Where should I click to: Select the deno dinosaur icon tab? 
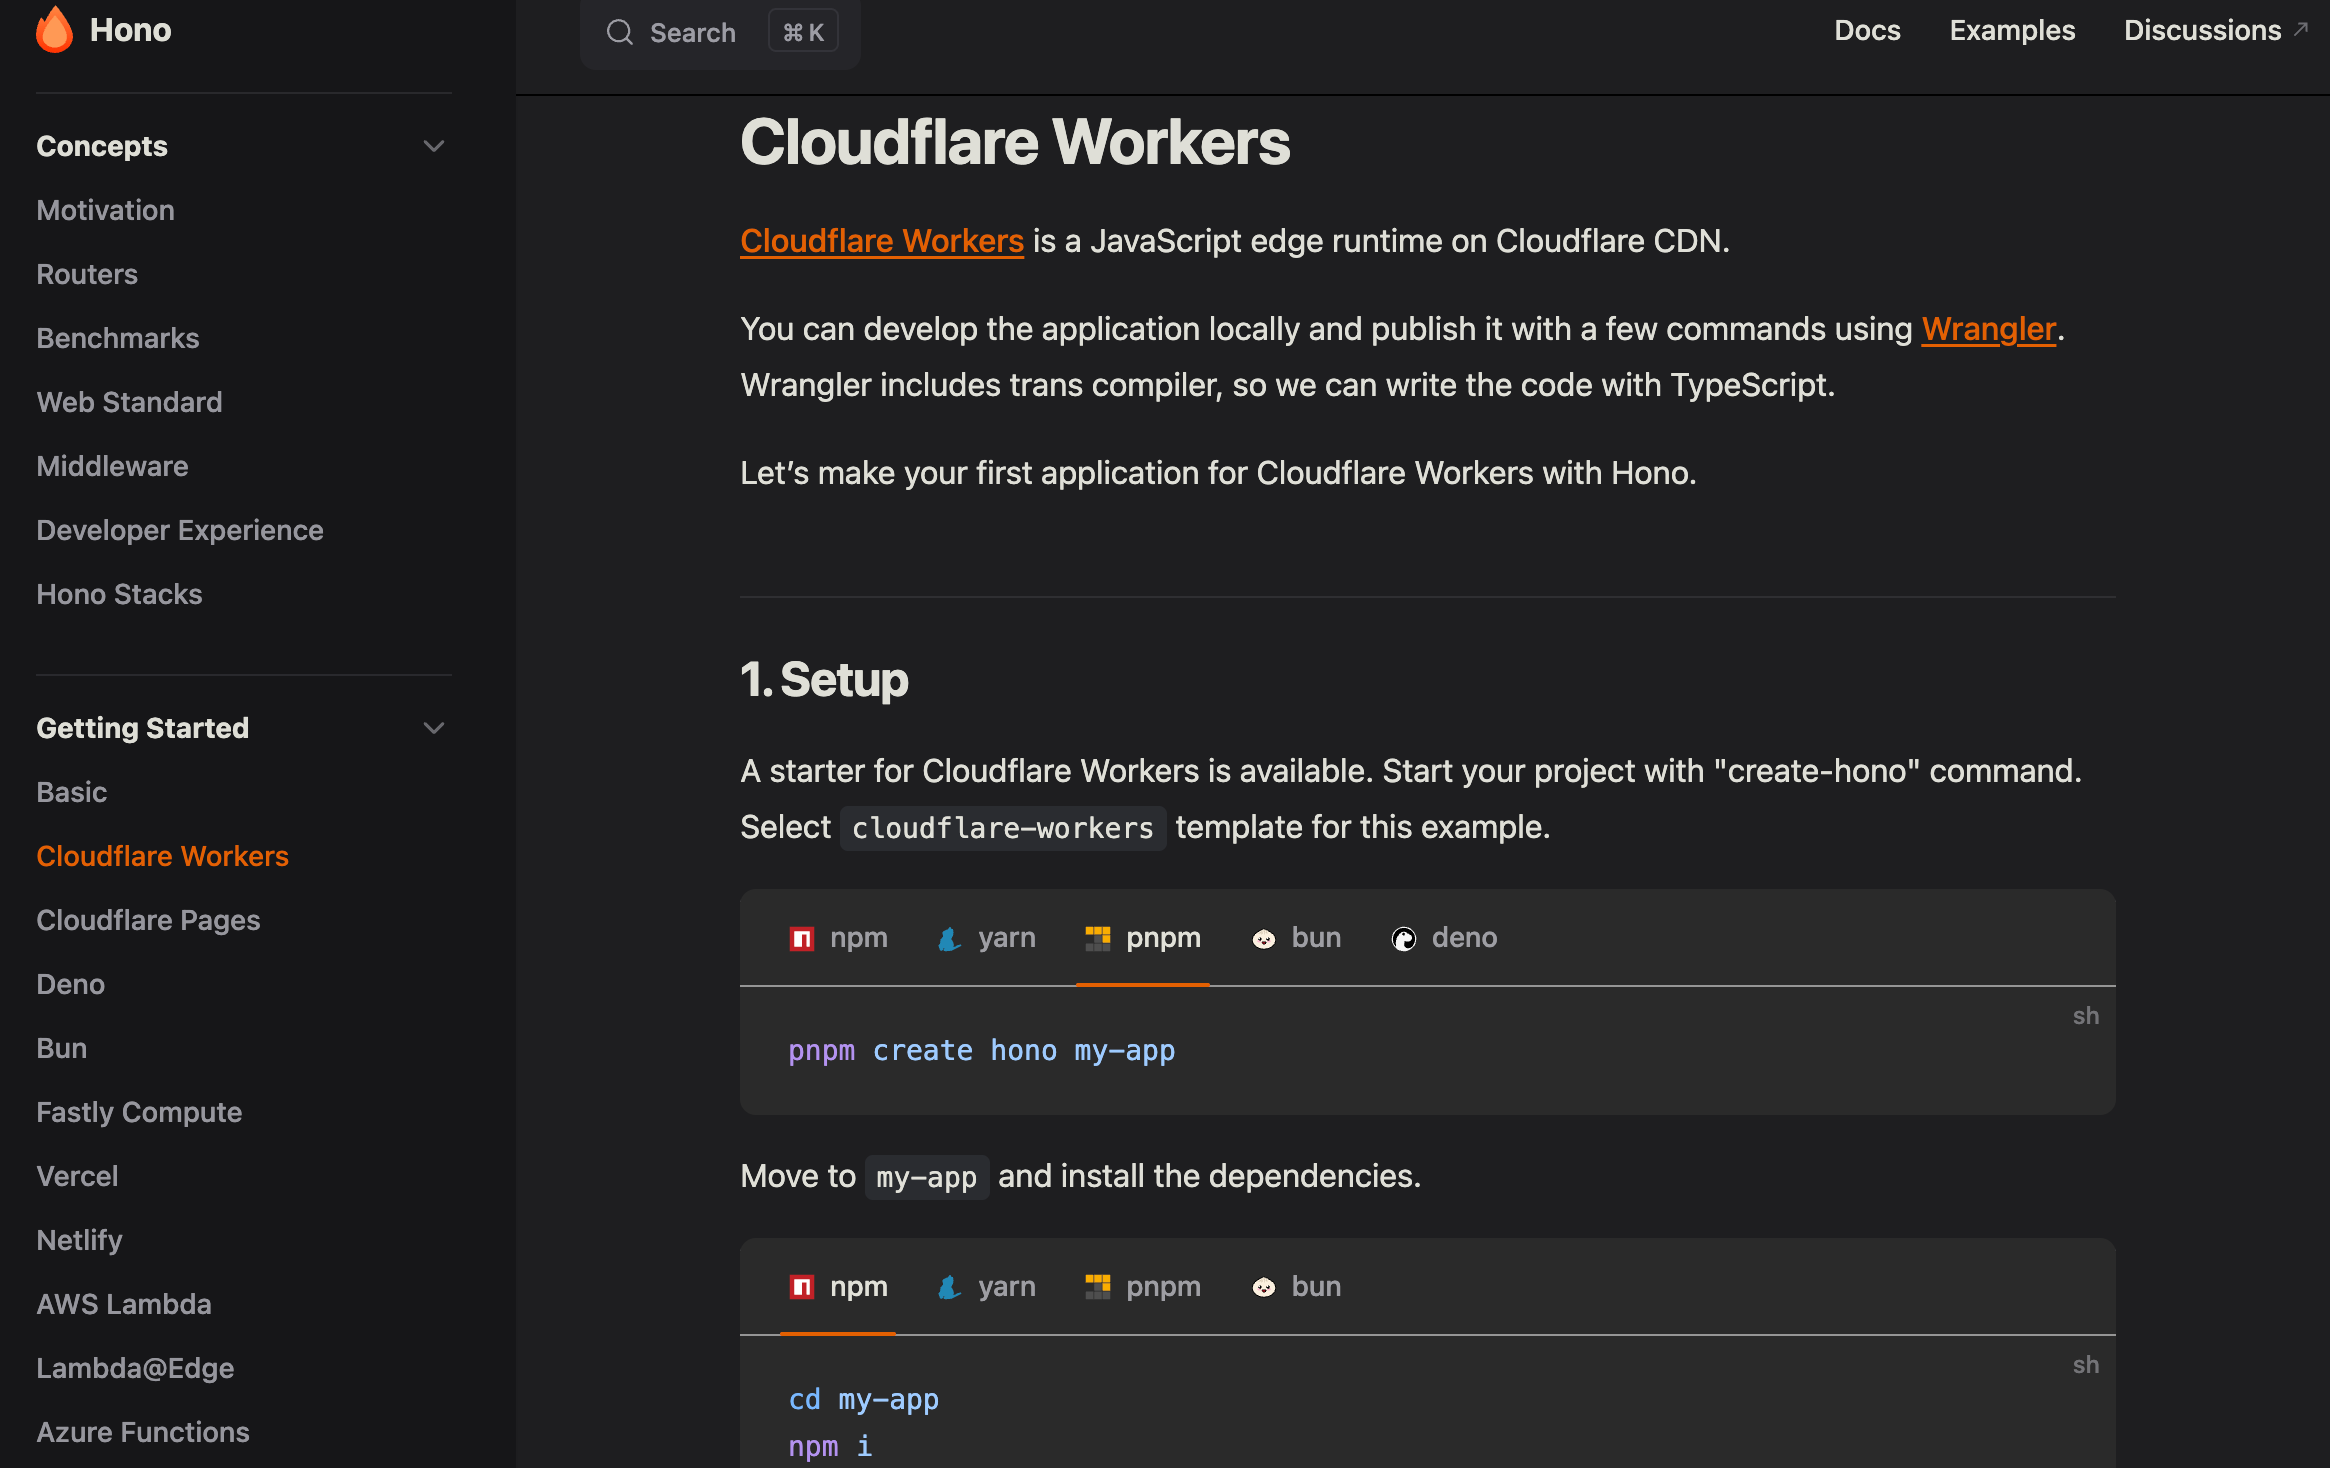pyautogui.click(x=1404, y=938)
